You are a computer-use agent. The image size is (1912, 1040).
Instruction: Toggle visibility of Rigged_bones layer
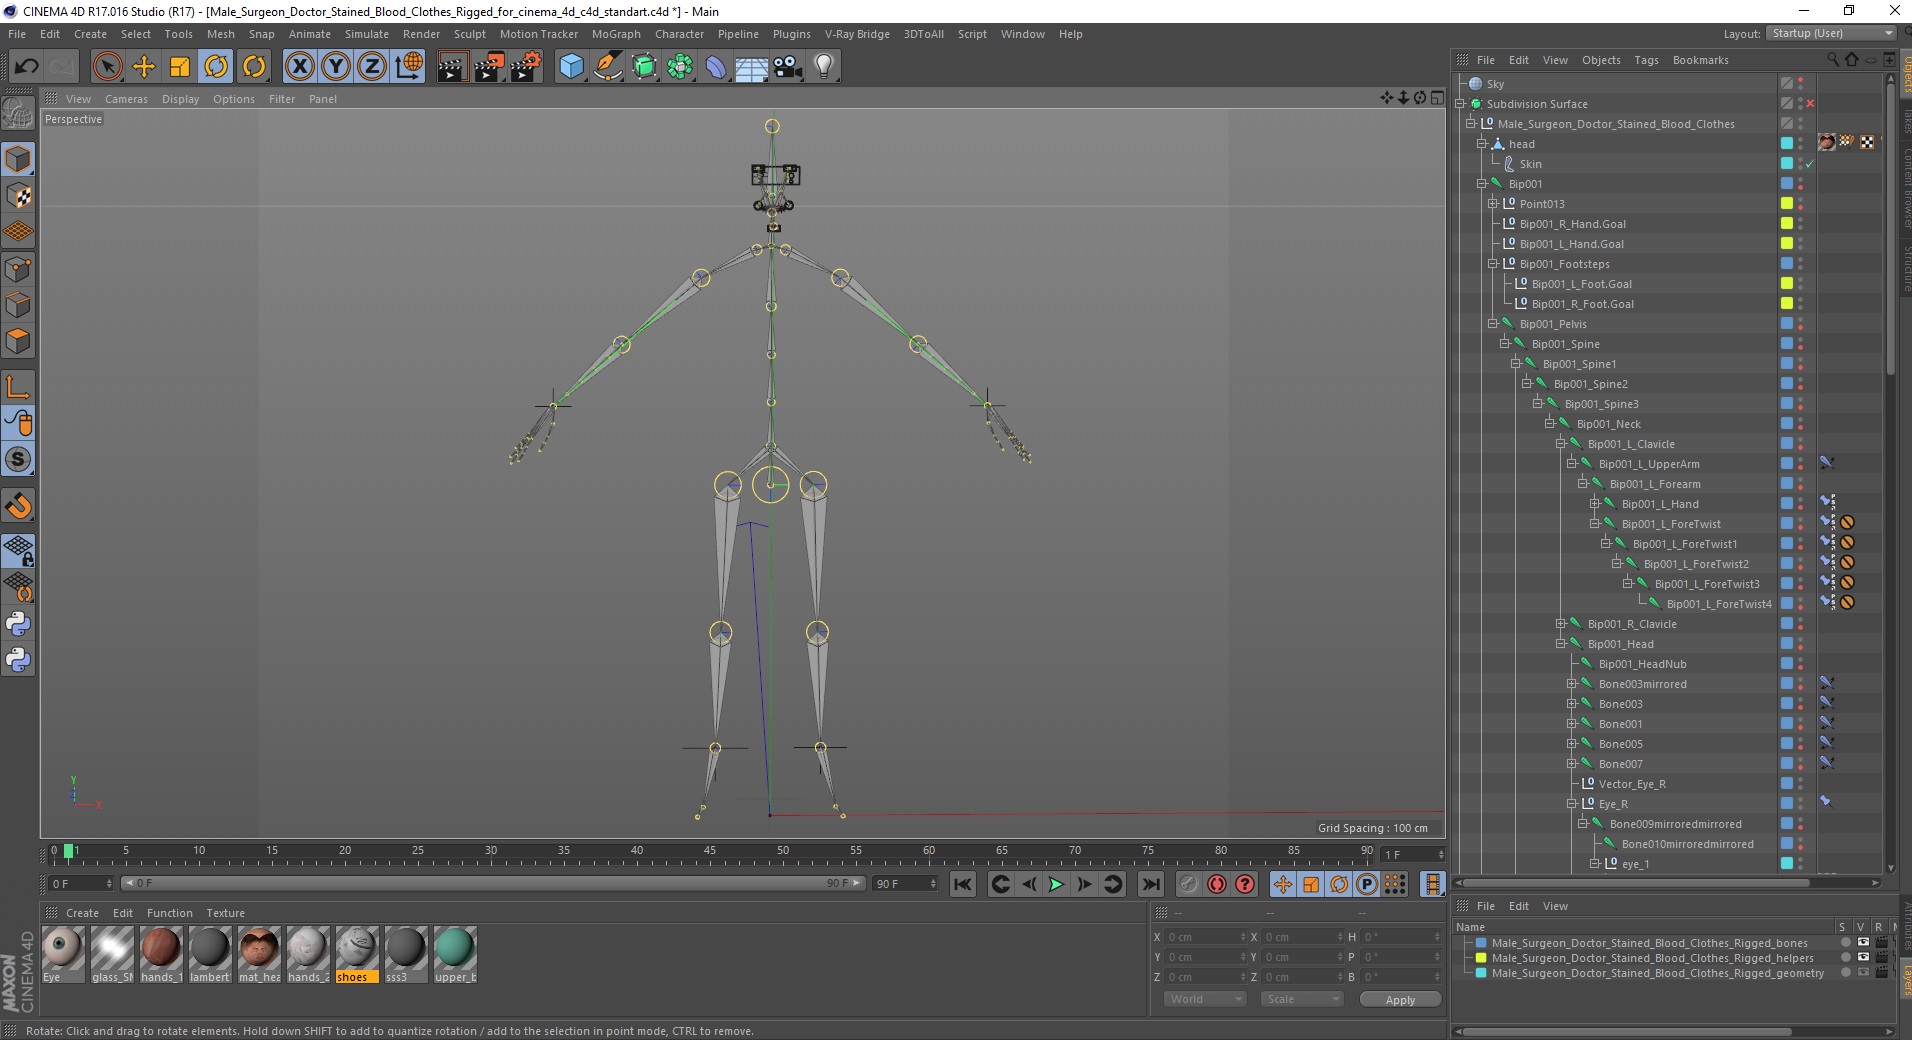(1863, 943)
